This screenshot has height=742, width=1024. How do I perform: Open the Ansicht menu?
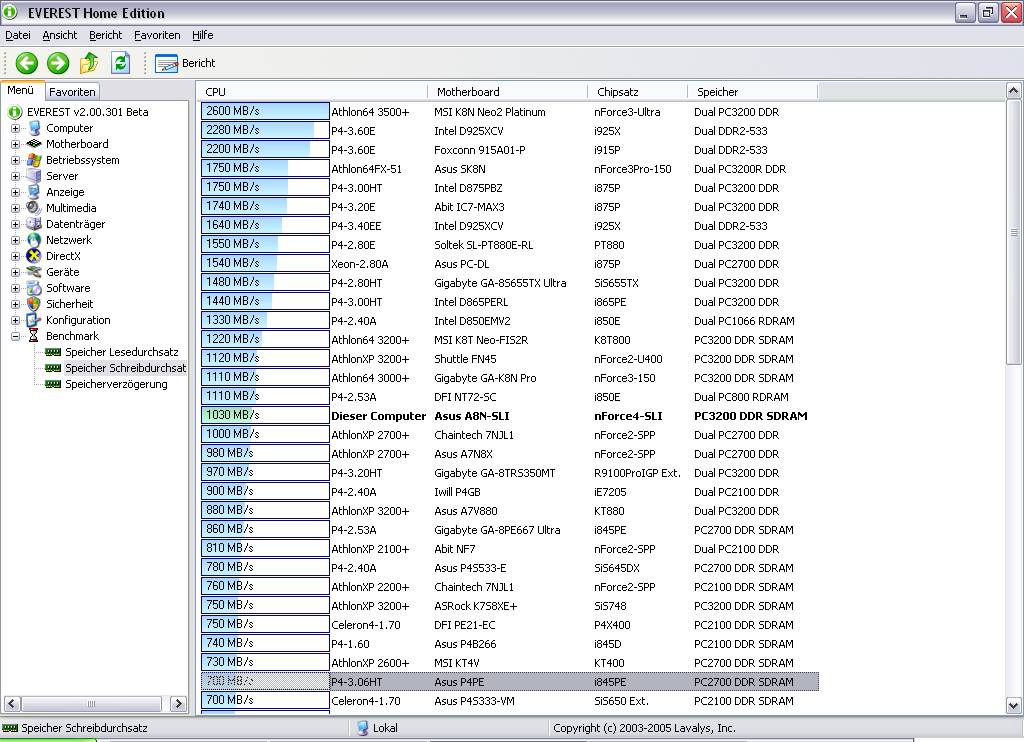coord(59,35)
